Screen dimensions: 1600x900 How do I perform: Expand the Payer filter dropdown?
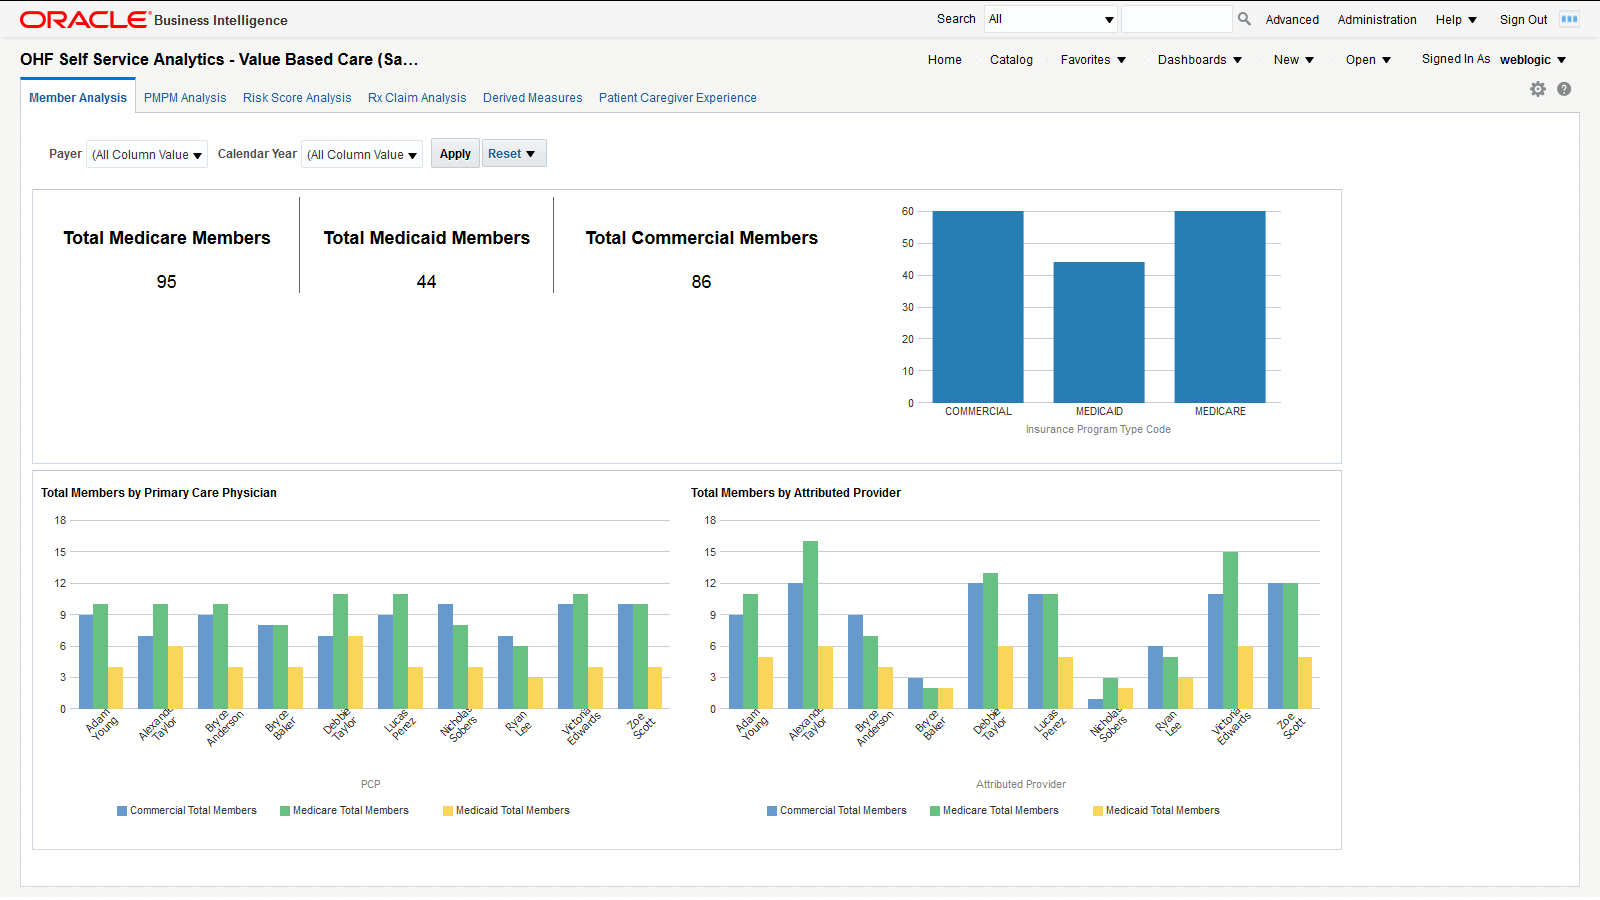pos(146,154)
